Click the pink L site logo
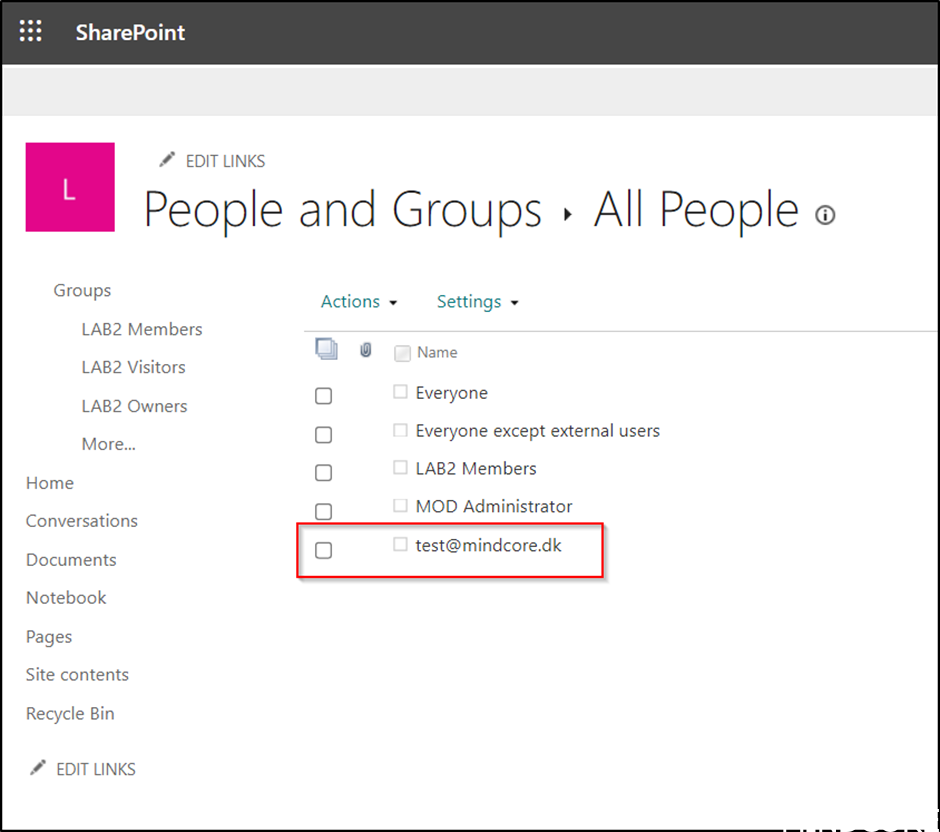Viewport: 940px width, 832px height. pos(70,187)
